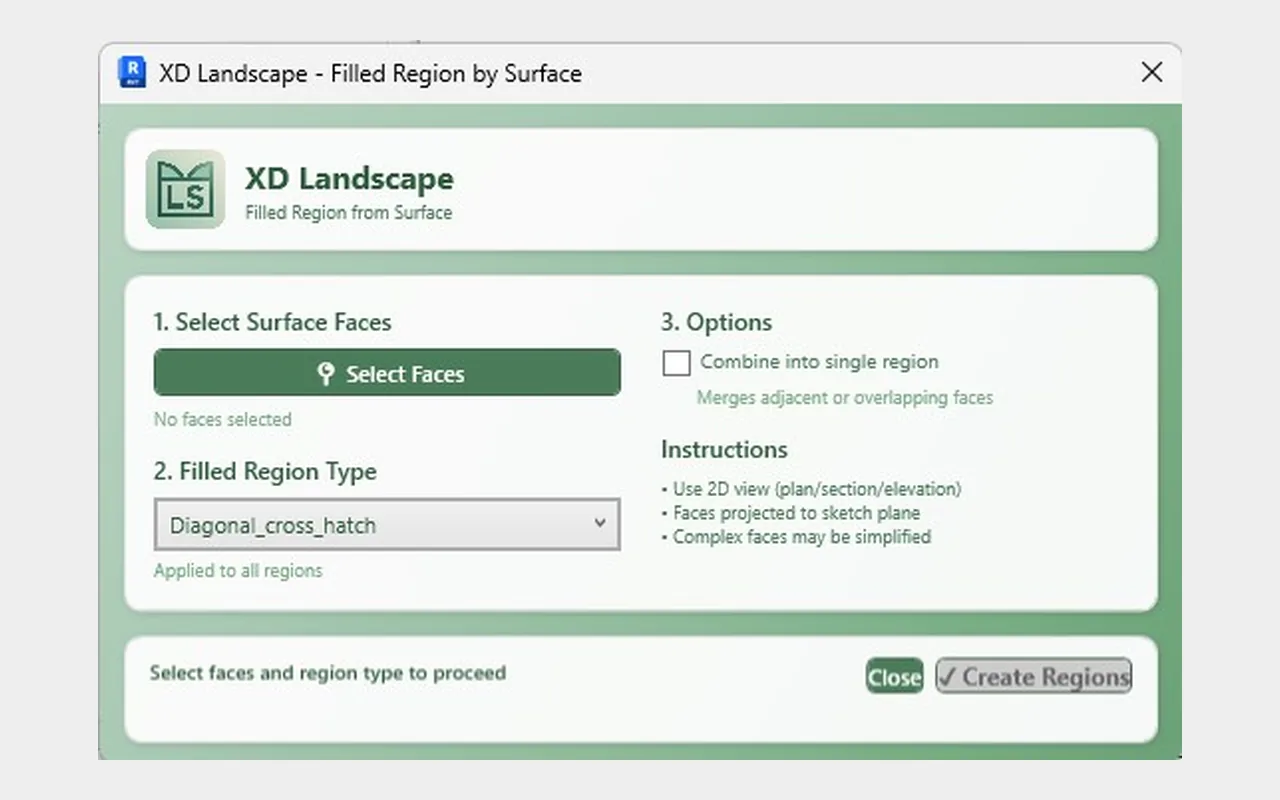Open the Diagonal_cross_hatch region type dropdown
Viewport: 1280px width, 800px height.
coord(387,525)
